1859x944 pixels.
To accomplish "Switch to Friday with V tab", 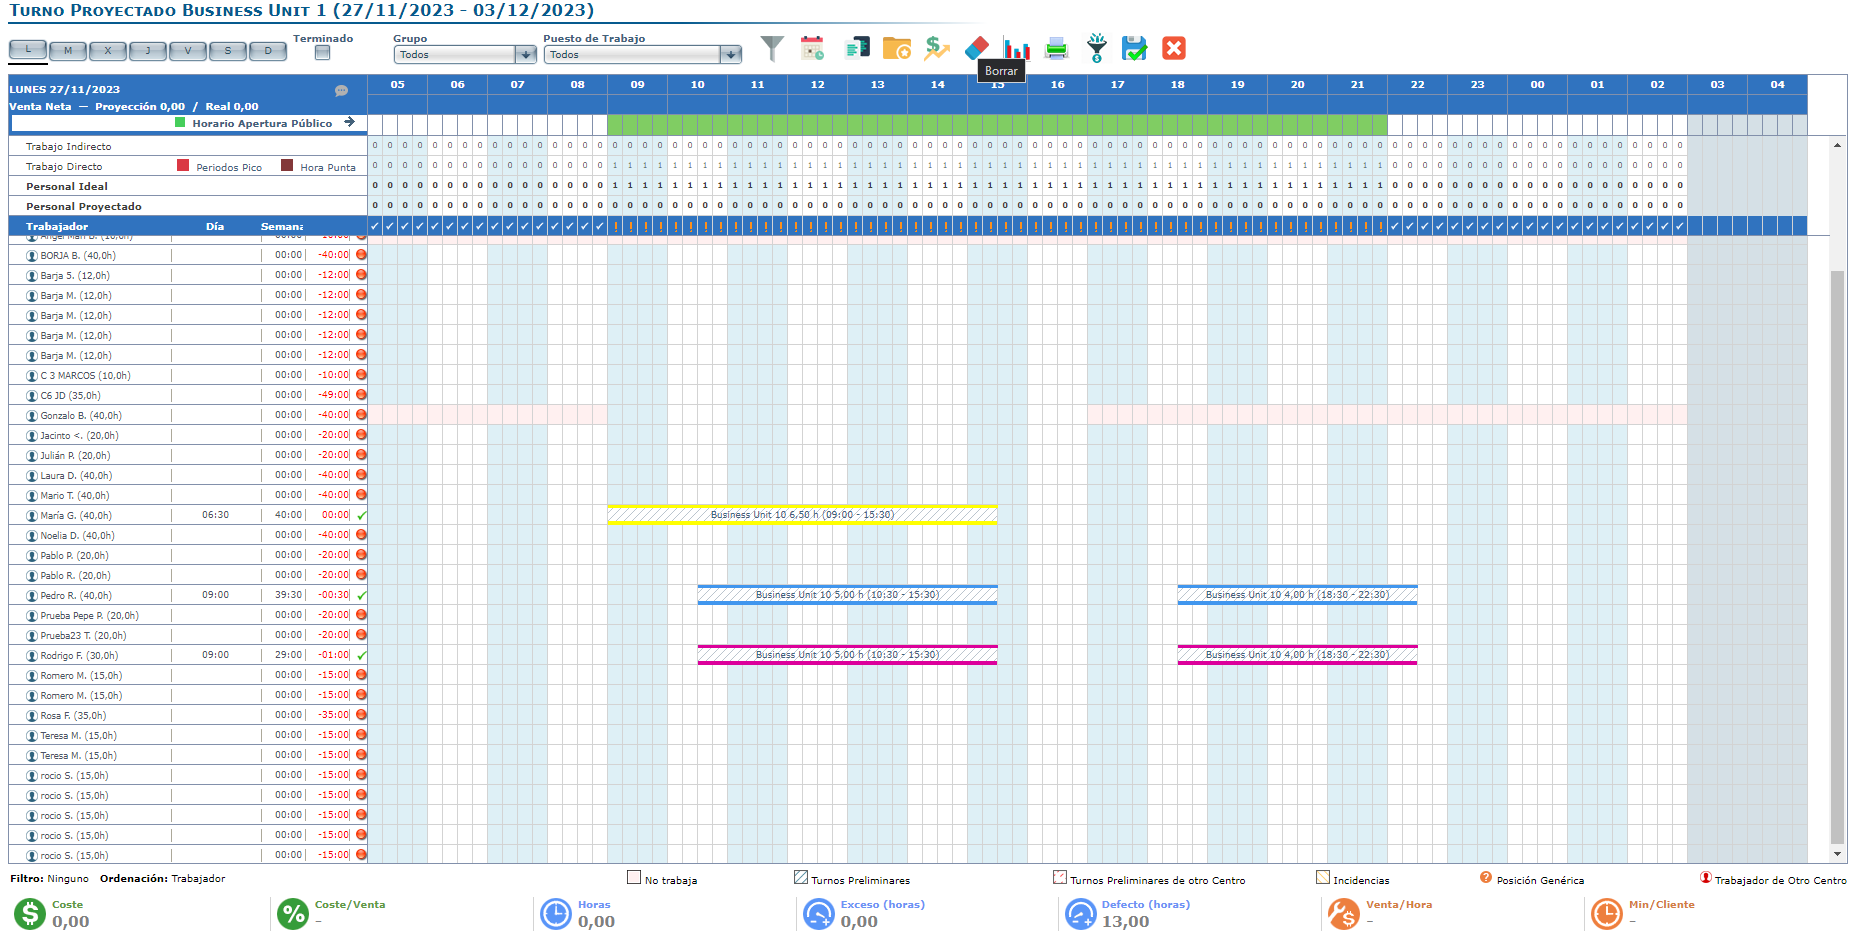I will (188, 50).
